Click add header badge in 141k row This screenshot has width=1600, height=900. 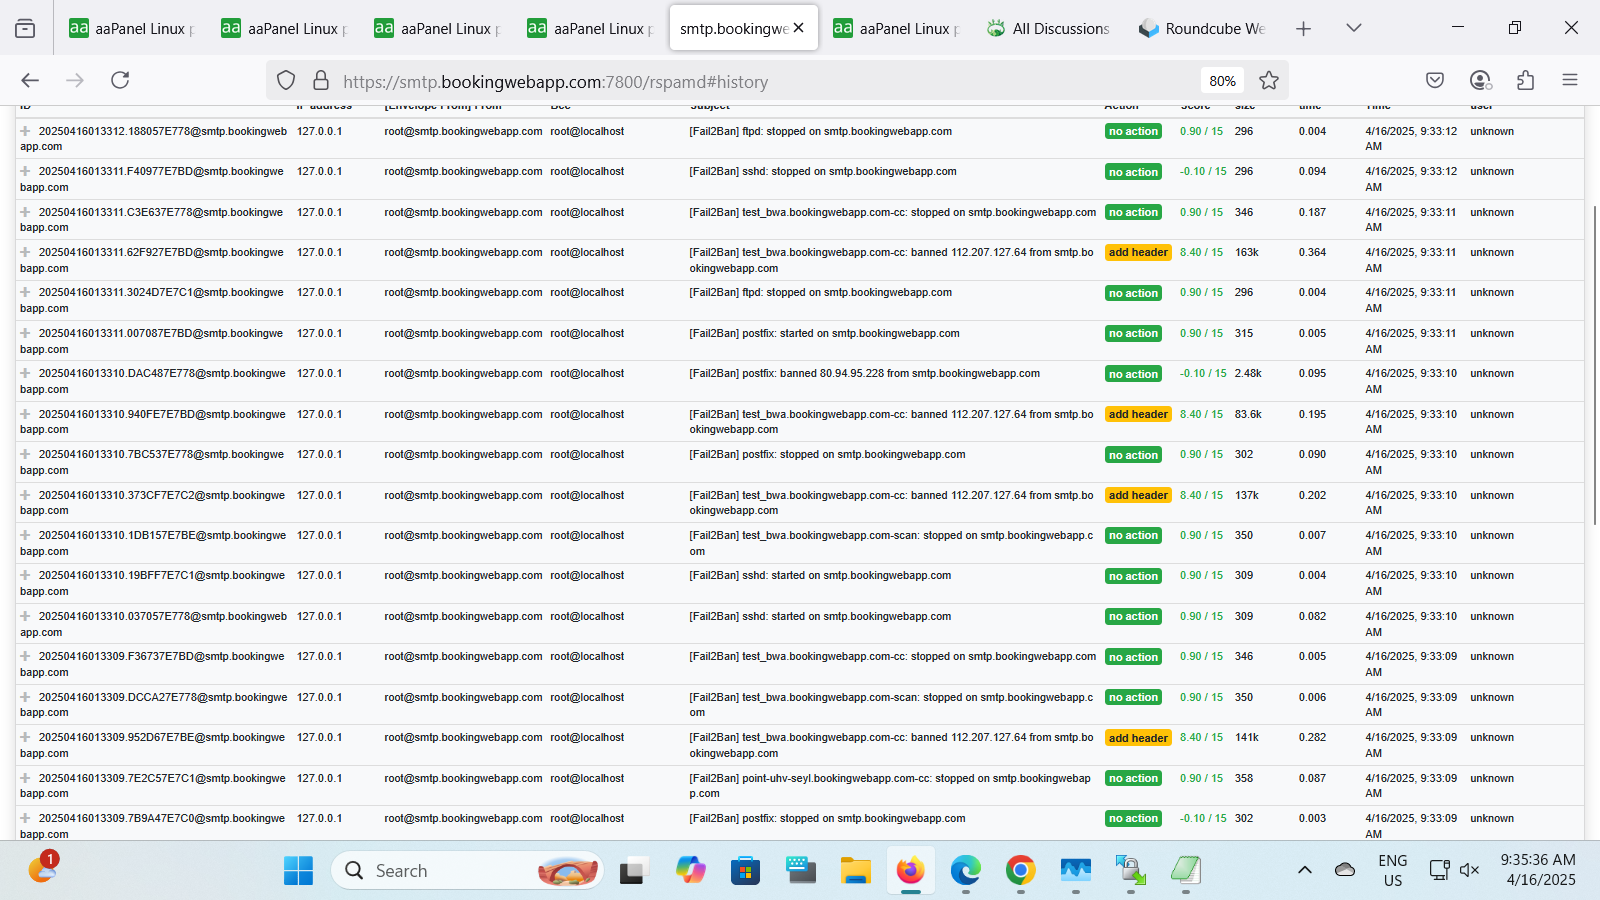coord(1138,738)
